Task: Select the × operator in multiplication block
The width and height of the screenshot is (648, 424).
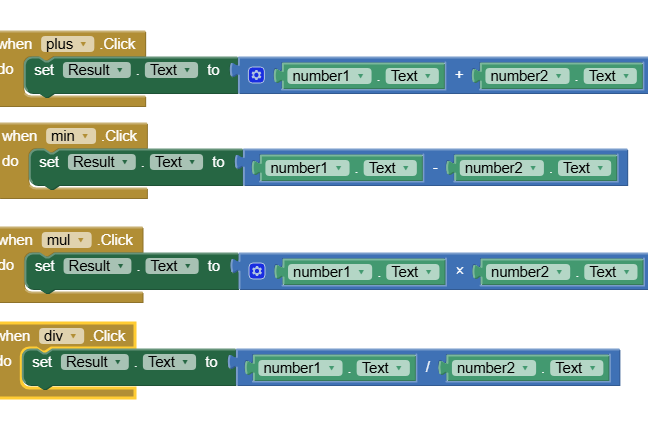Action: (460, 272)
